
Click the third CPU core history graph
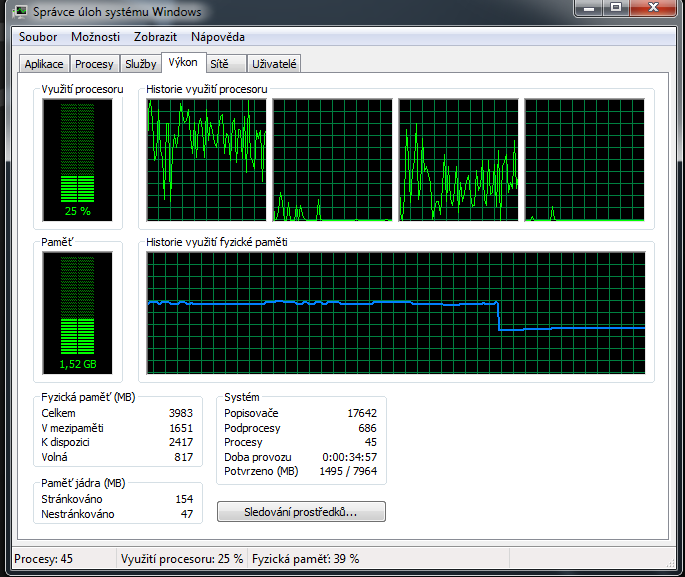[458, 160]
